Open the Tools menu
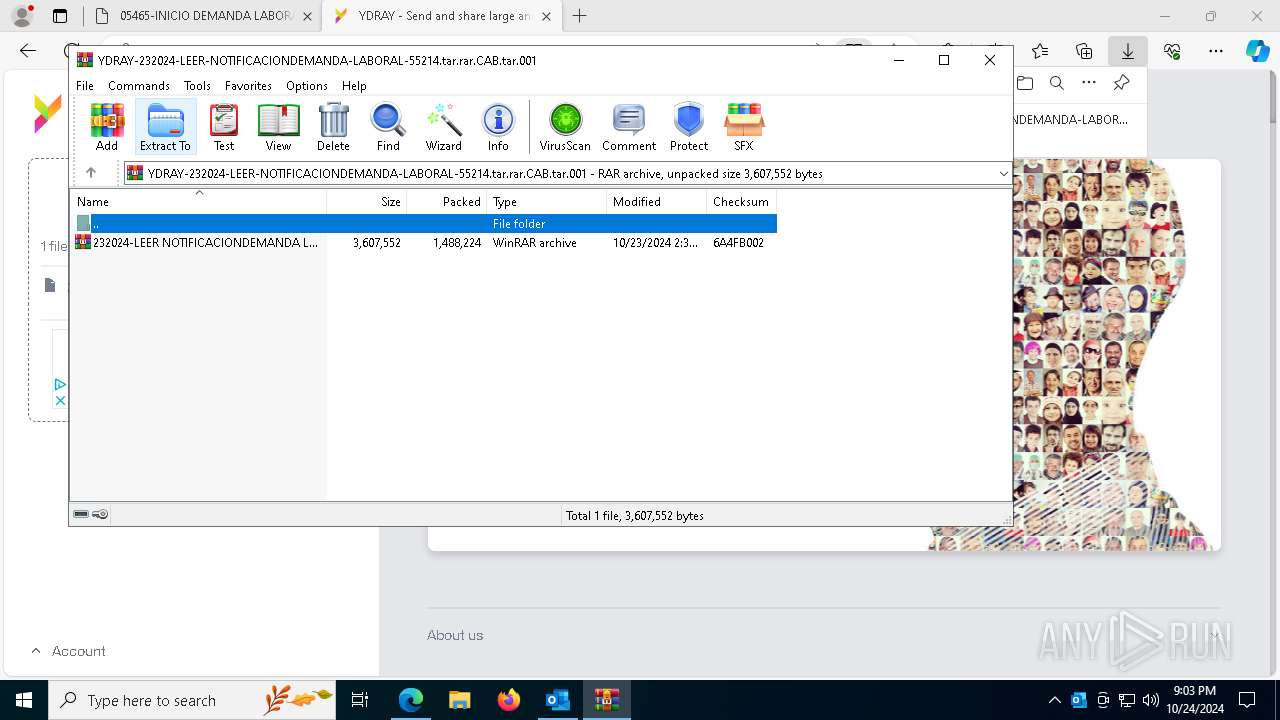This screenshot has width=1280, height=720. click(x=197, y=86)
